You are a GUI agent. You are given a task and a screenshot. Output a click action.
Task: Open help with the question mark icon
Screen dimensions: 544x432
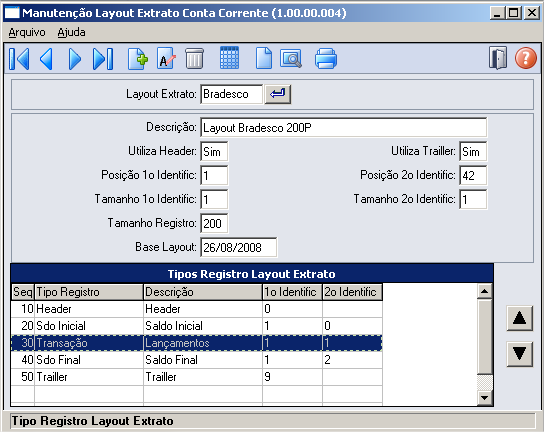[526, 58]
